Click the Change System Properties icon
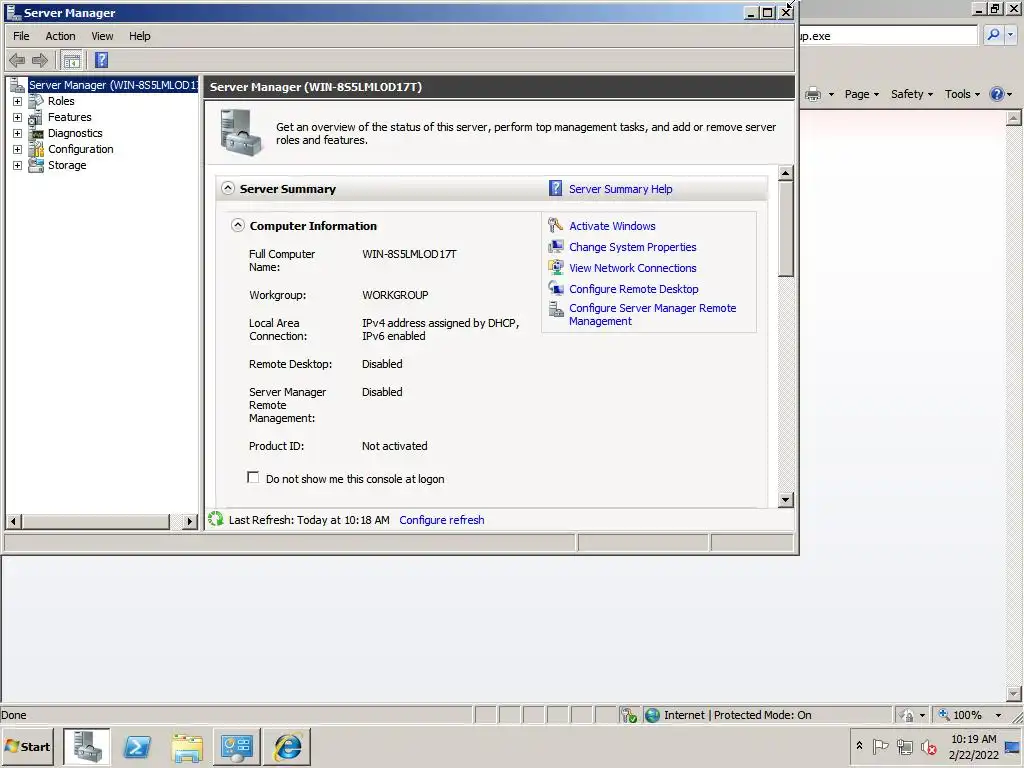 [x=556, y=246]
